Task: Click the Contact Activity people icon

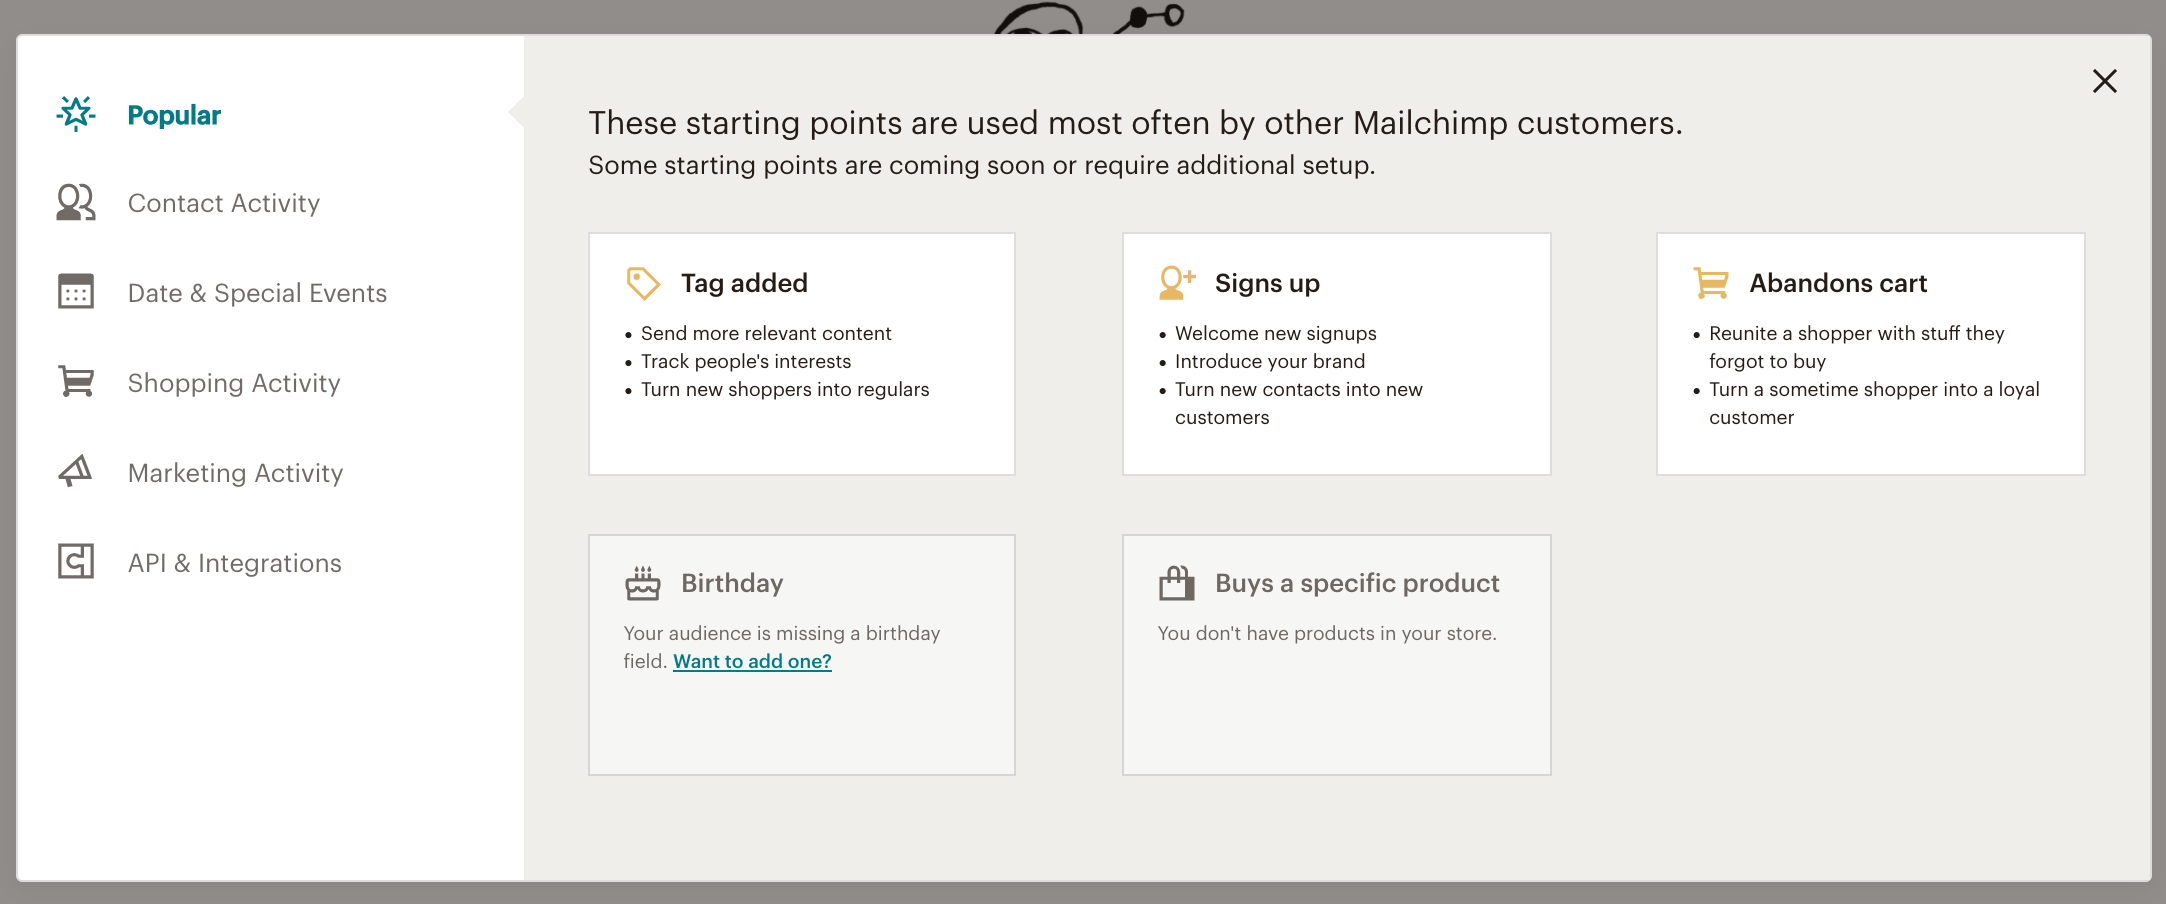Action: 76,203
